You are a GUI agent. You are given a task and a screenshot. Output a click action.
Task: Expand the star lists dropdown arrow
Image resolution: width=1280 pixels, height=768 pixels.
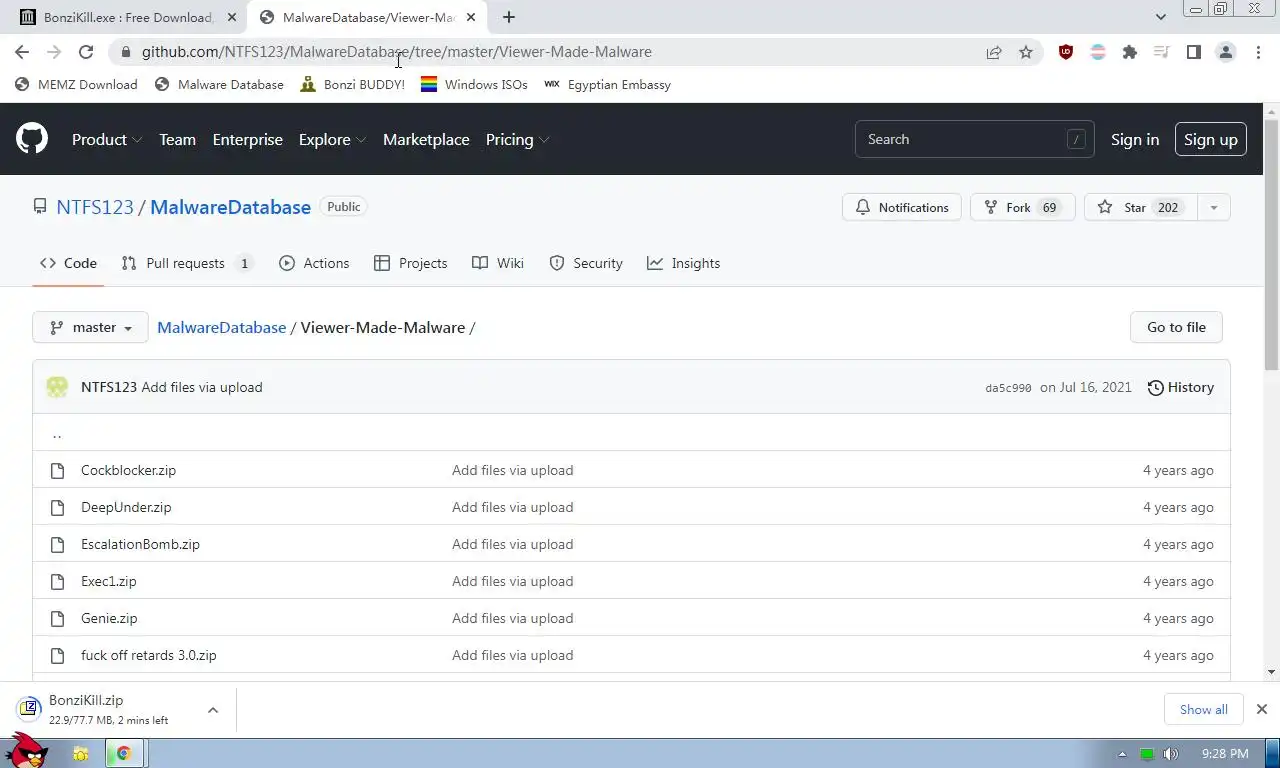pos(1214,207)
